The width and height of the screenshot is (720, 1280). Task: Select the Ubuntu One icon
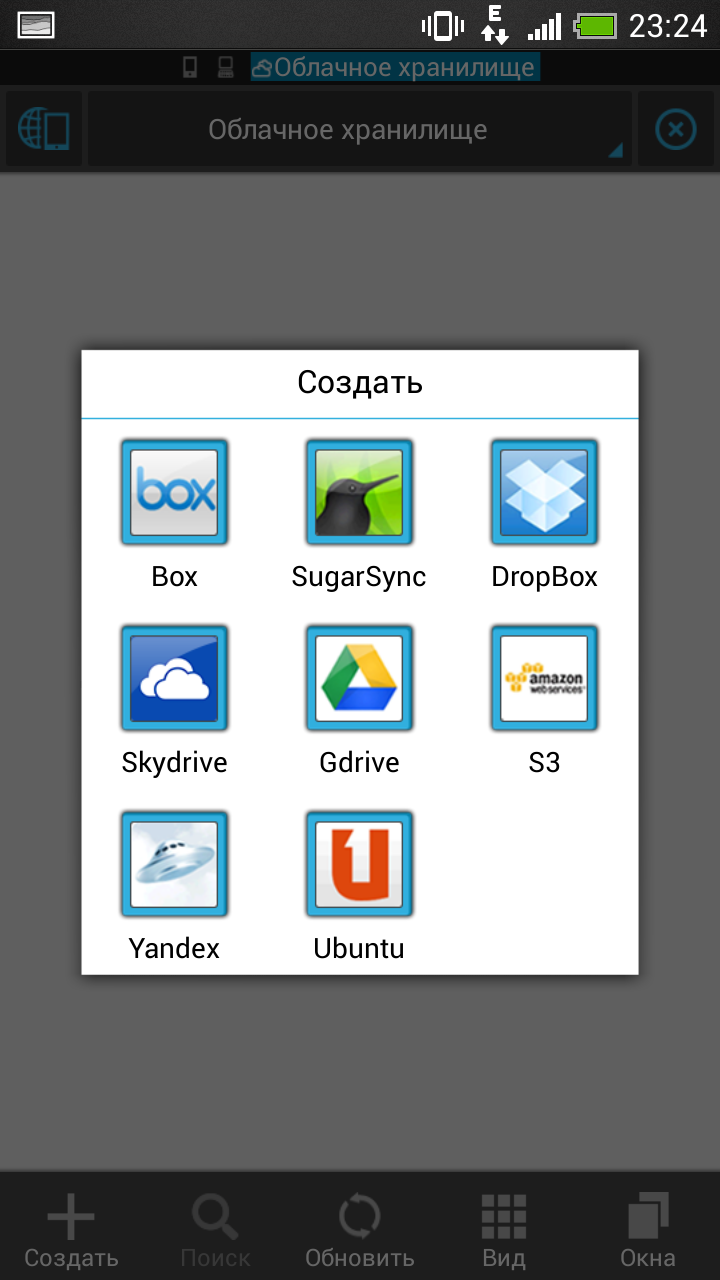[359, 864]
